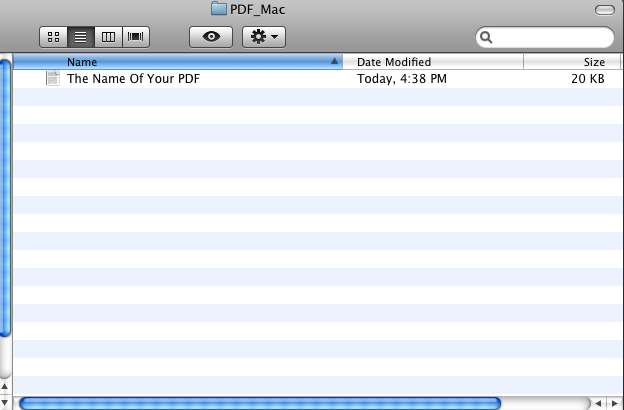Click the 20 KB size value
This screenshot has height=410, width=624.
click(588, 78)
